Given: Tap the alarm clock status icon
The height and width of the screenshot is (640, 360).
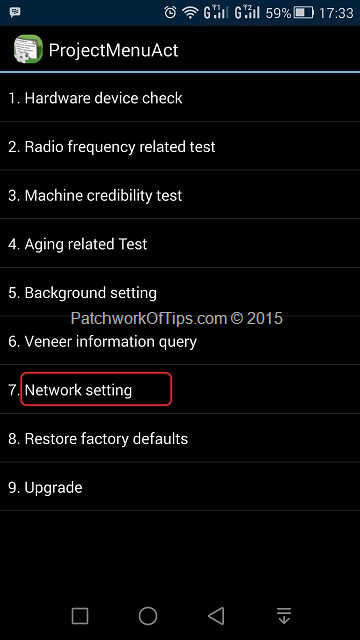Looking at the screenshot, I should (170, 13).
